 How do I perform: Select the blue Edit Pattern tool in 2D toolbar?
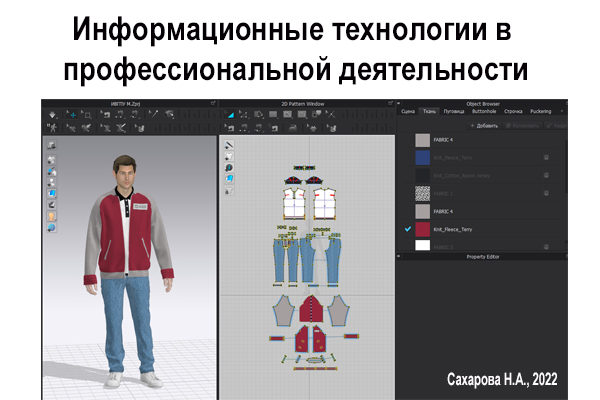(x=229, y=115)
